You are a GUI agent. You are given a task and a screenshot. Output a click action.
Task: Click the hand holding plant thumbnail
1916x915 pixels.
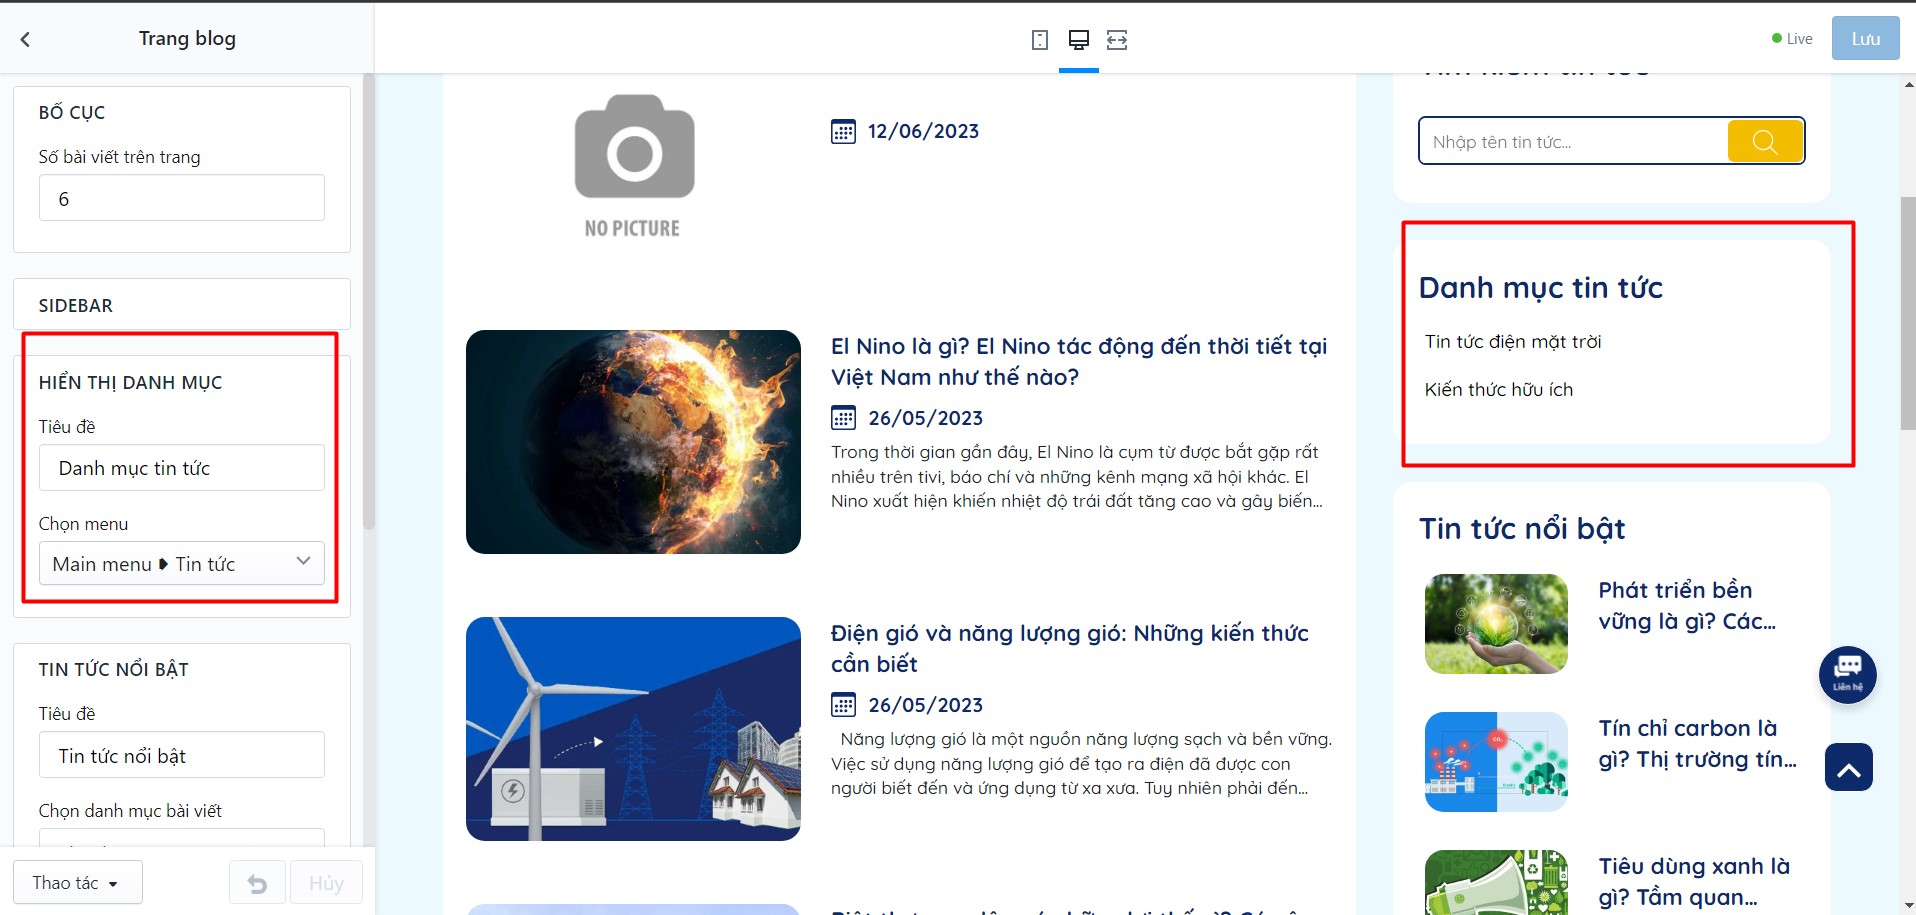pos(1496,624)
